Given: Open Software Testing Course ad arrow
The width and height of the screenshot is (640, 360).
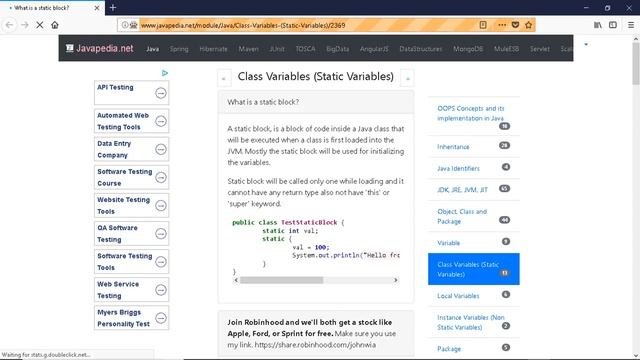Looking at the screenshot, I should tap(161, 178).
